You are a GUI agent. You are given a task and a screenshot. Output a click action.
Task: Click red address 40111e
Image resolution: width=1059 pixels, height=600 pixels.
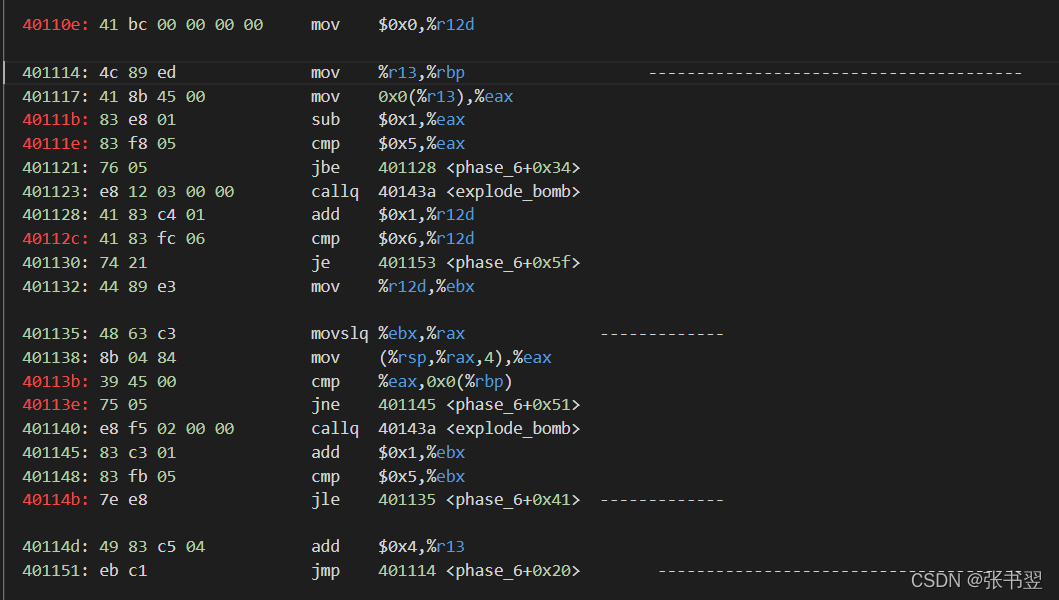click(x=55, y=144)
